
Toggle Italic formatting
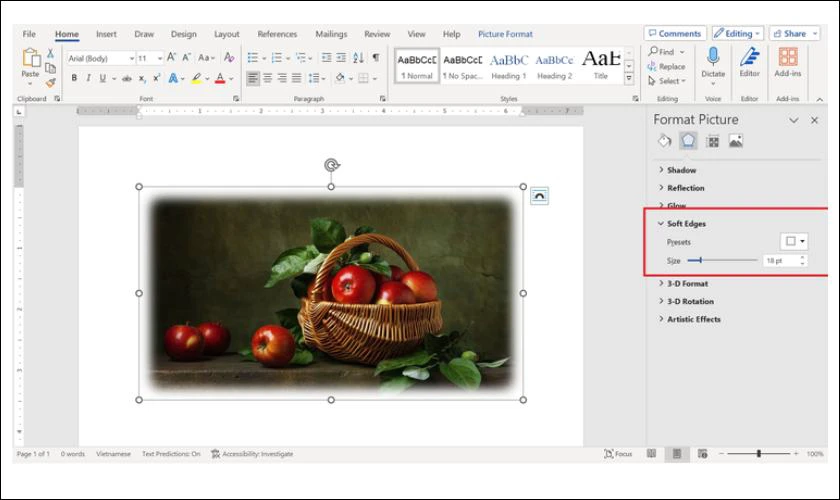(x=88, y=78)
